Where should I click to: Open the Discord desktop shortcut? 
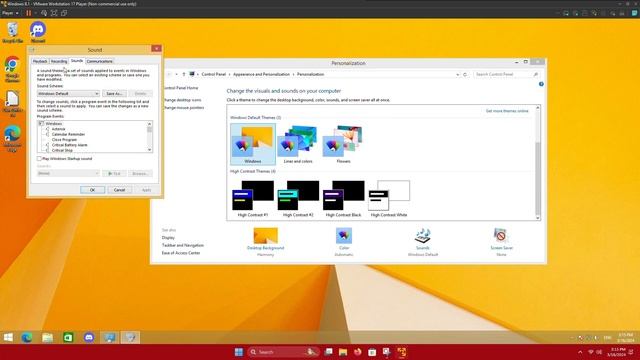[38, 33]
